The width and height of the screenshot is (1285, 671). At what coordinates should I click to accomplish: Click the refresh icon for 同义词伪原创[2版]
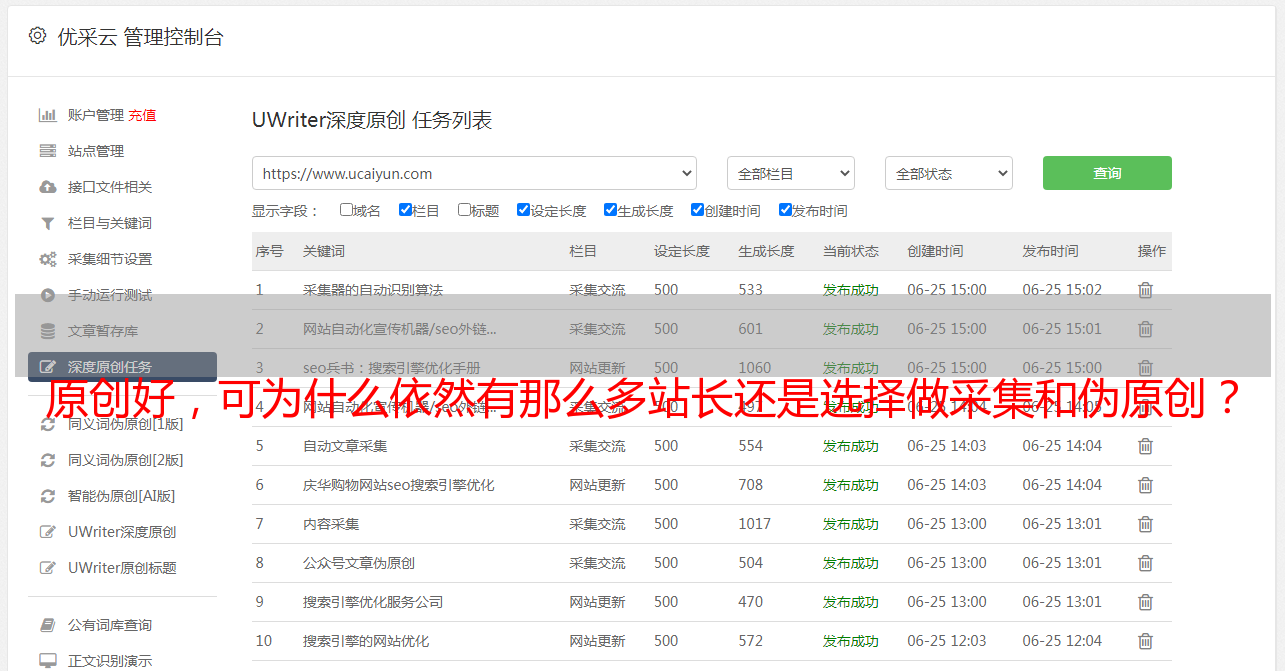click(x=47, y=460)
